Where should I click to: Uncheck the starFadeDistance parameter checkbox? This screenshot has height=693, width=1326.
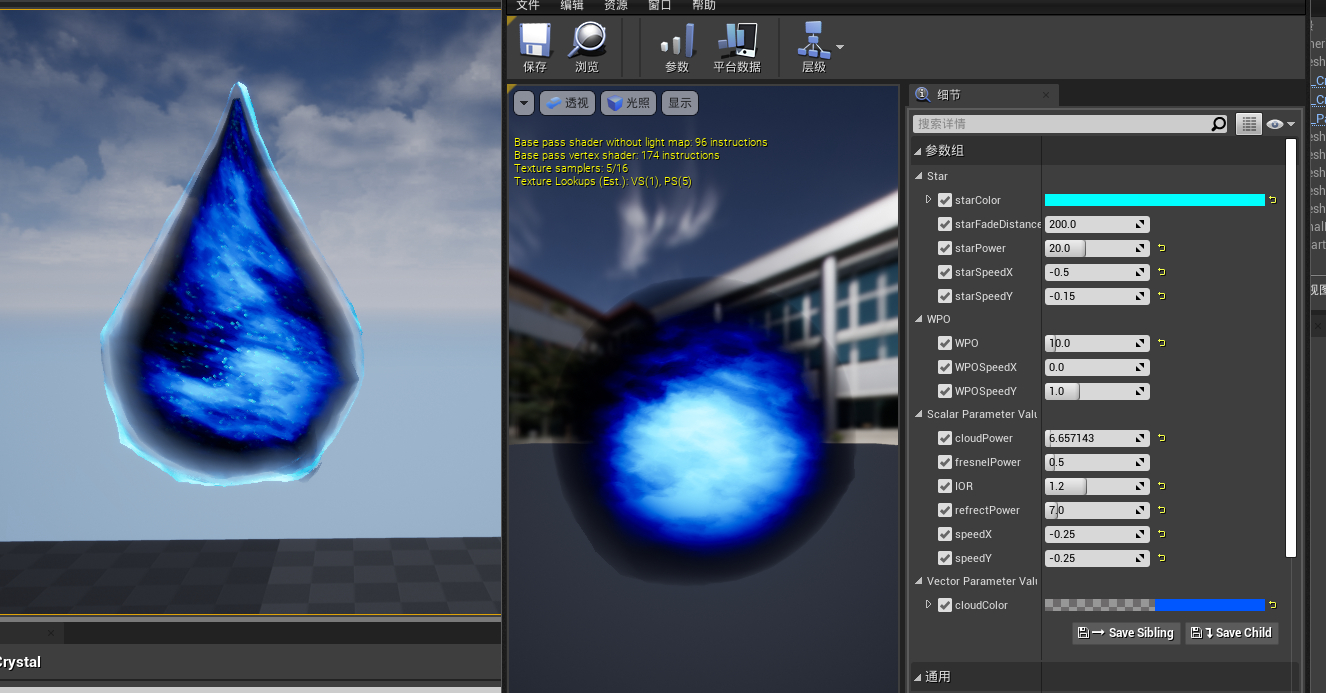945,224
